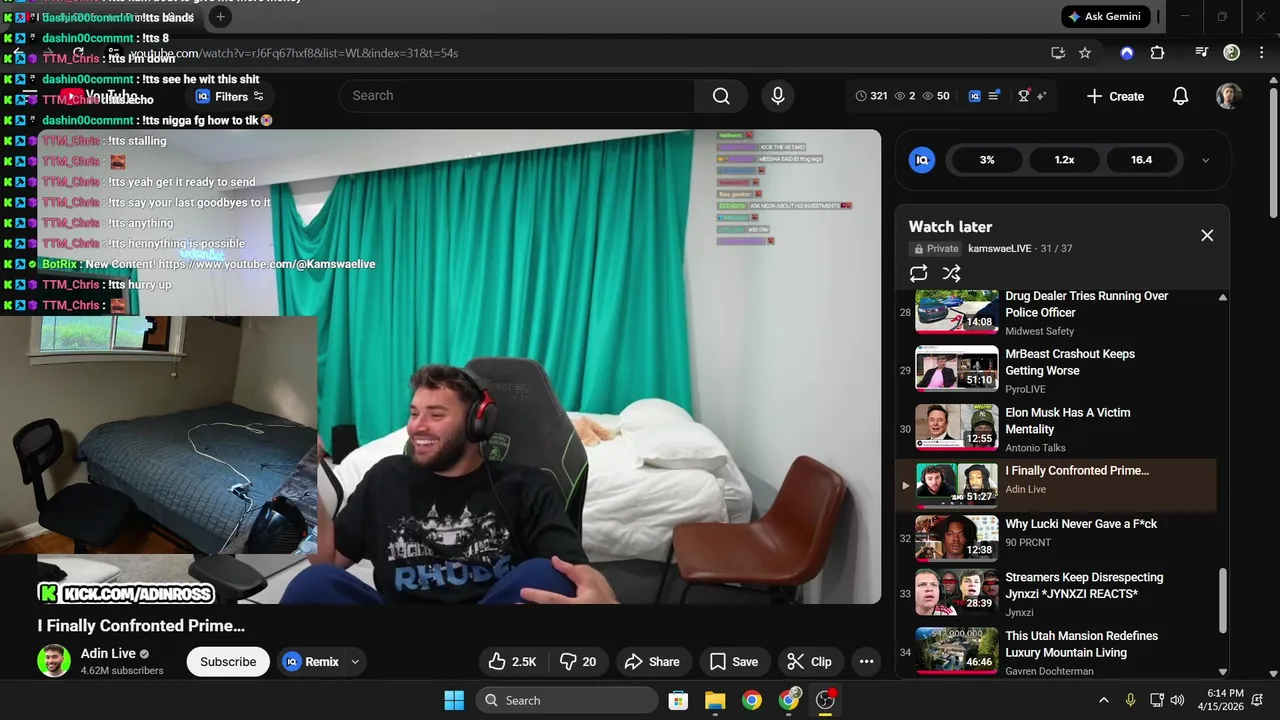Dislike the video (20)
This screenshot has height=720, width=1280.
578,662
